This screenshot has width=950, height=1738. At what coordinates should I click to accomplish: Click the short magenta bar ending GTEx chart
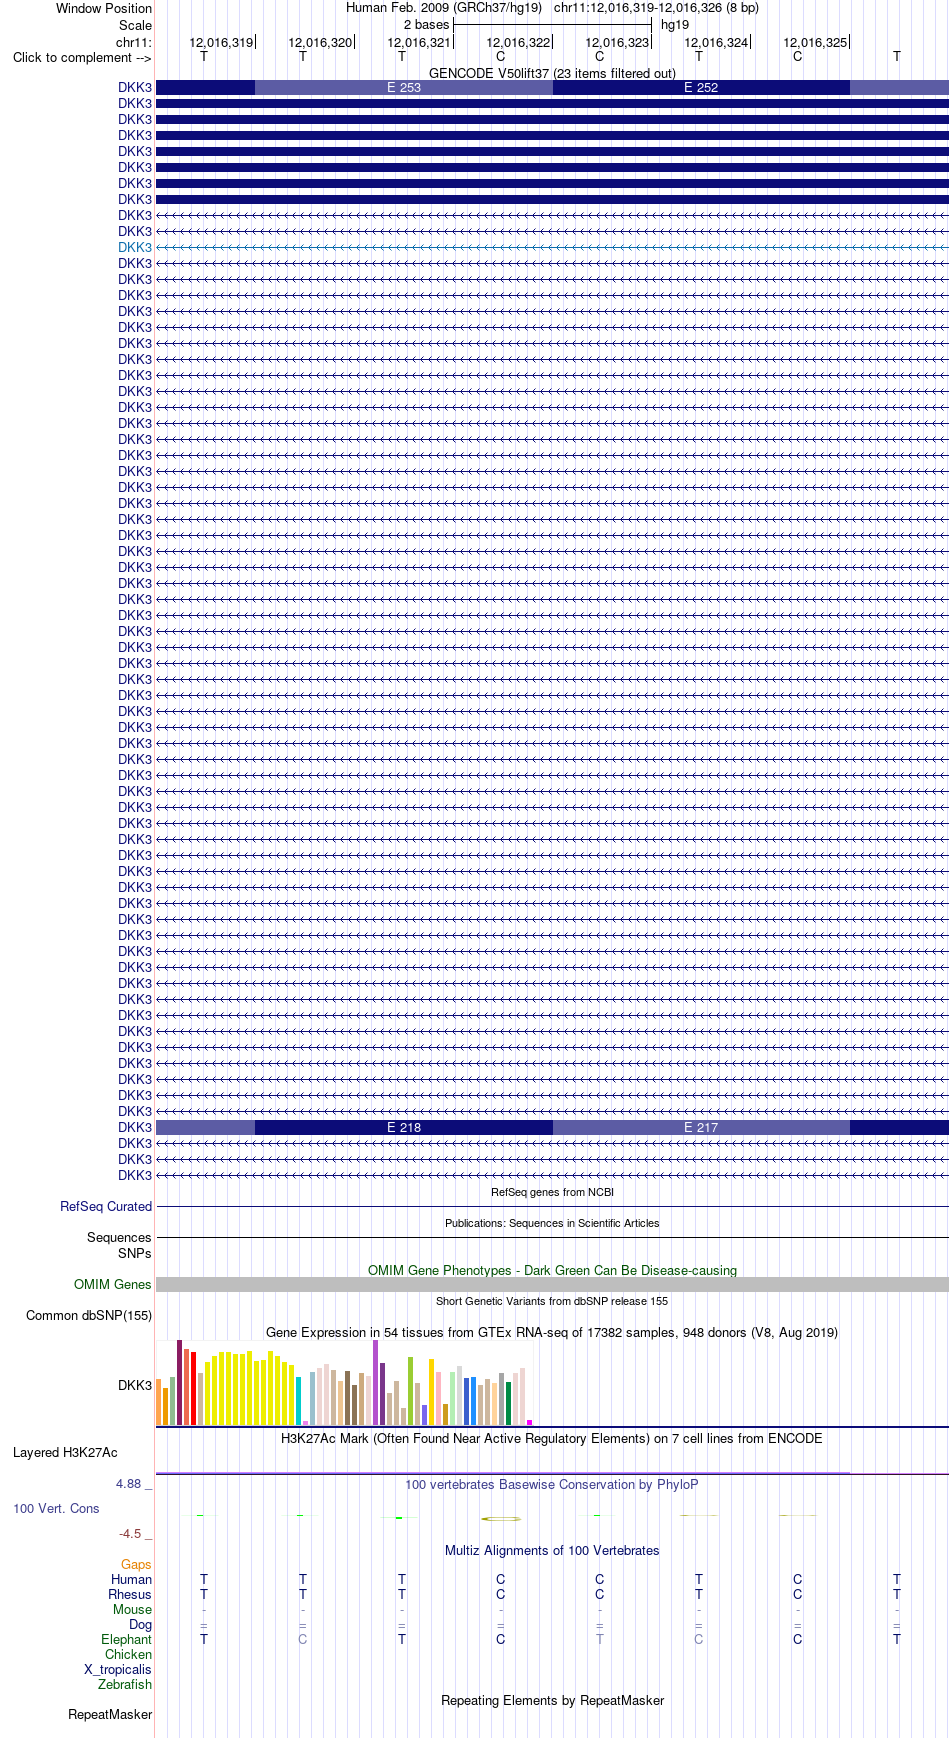530,1422
